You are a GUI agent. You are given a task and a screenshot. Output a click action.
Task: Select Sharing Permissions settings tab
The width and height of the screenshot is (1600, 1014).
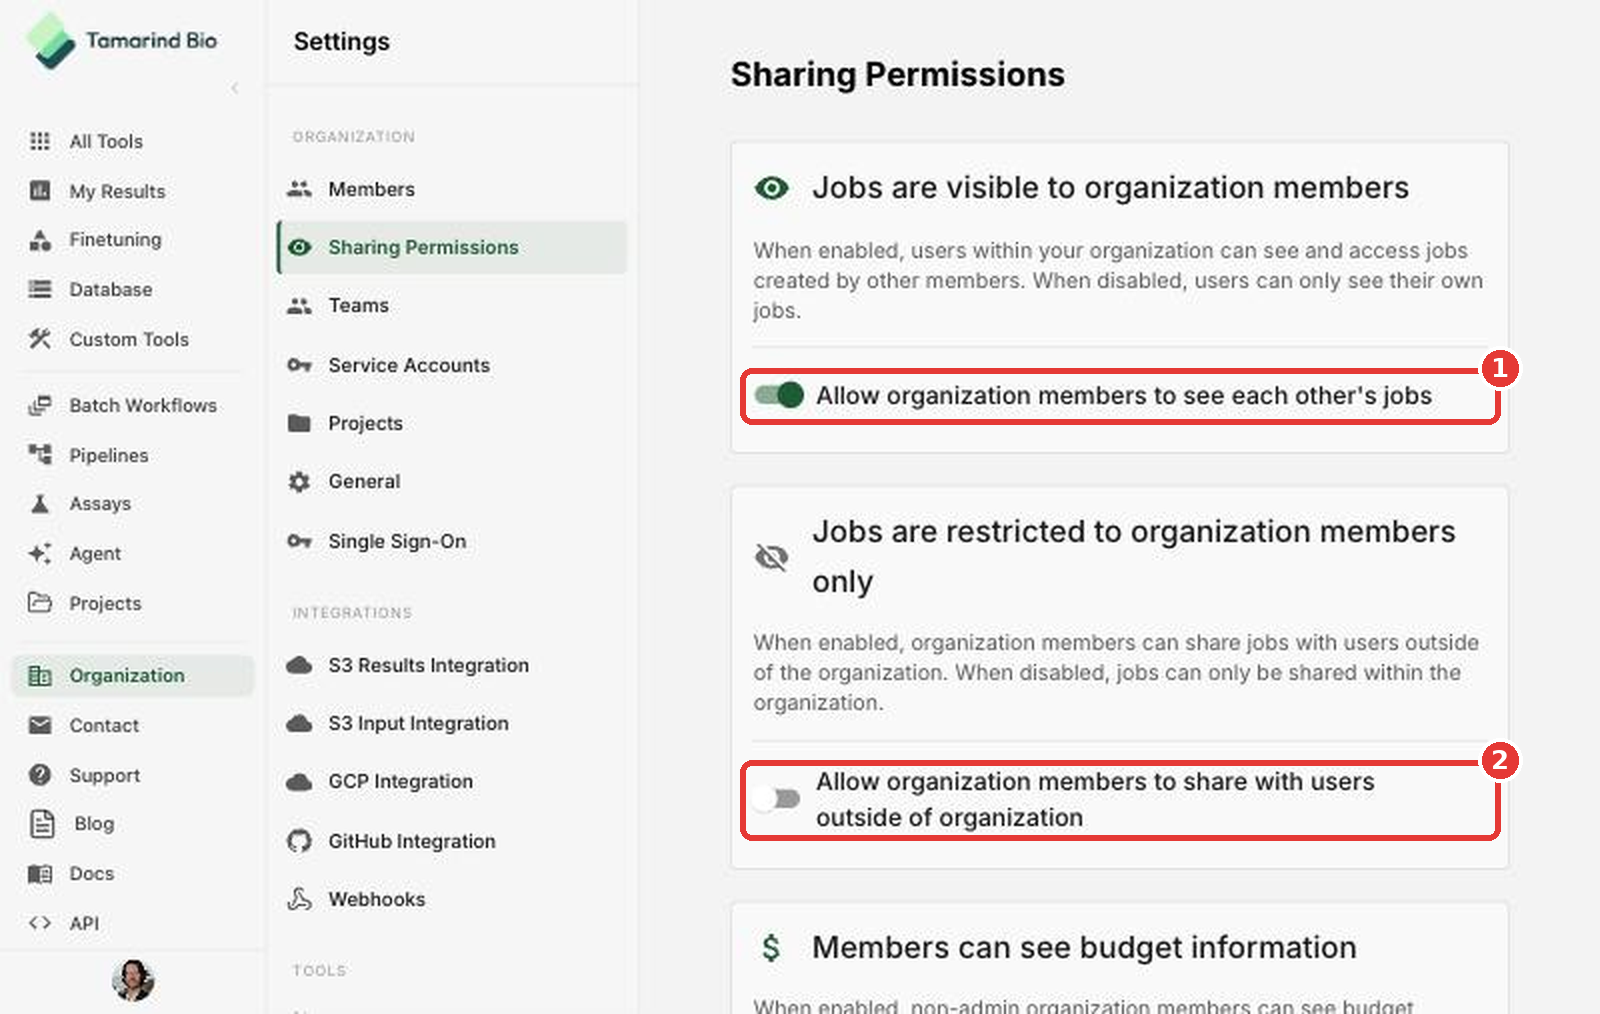coord(452,247)
